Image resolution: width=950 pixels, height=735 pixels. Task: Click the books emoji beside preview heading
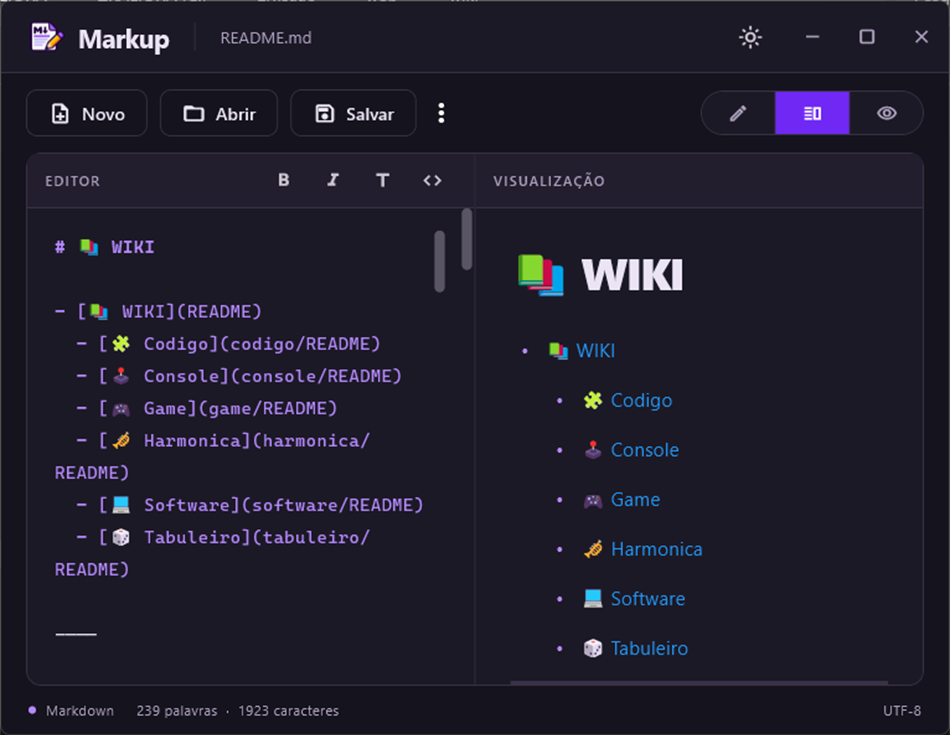(541, 275)
